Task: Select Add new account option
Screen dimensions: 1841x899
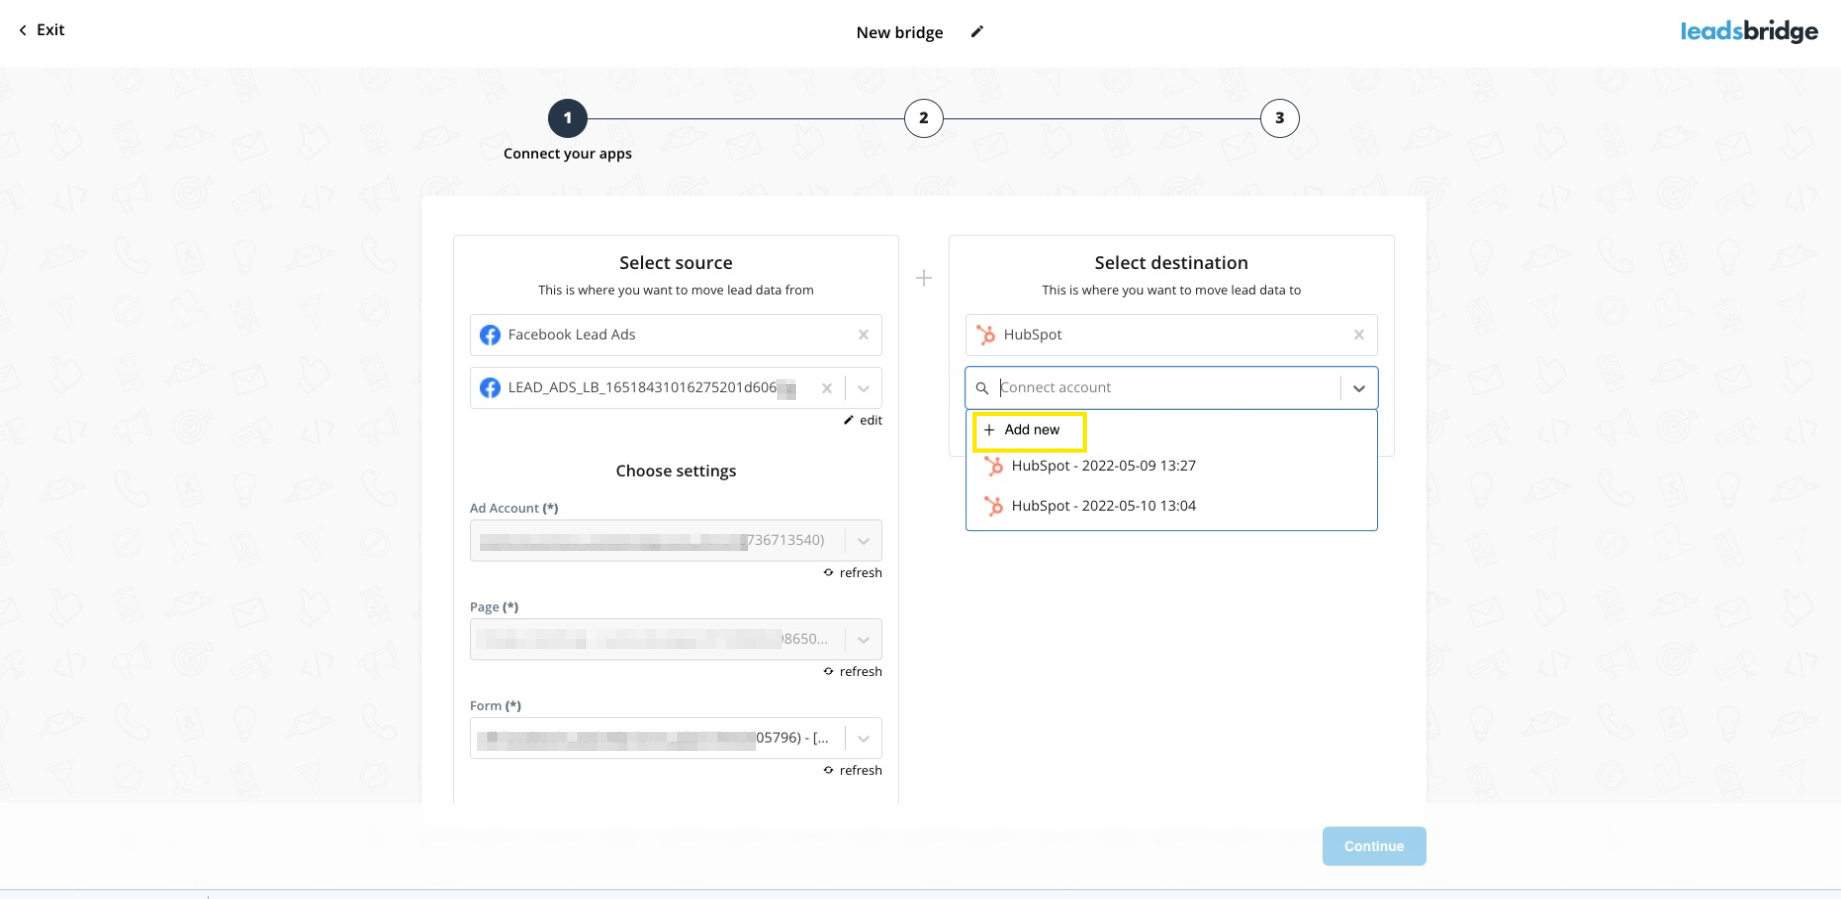Action: tap(1029, 430)
